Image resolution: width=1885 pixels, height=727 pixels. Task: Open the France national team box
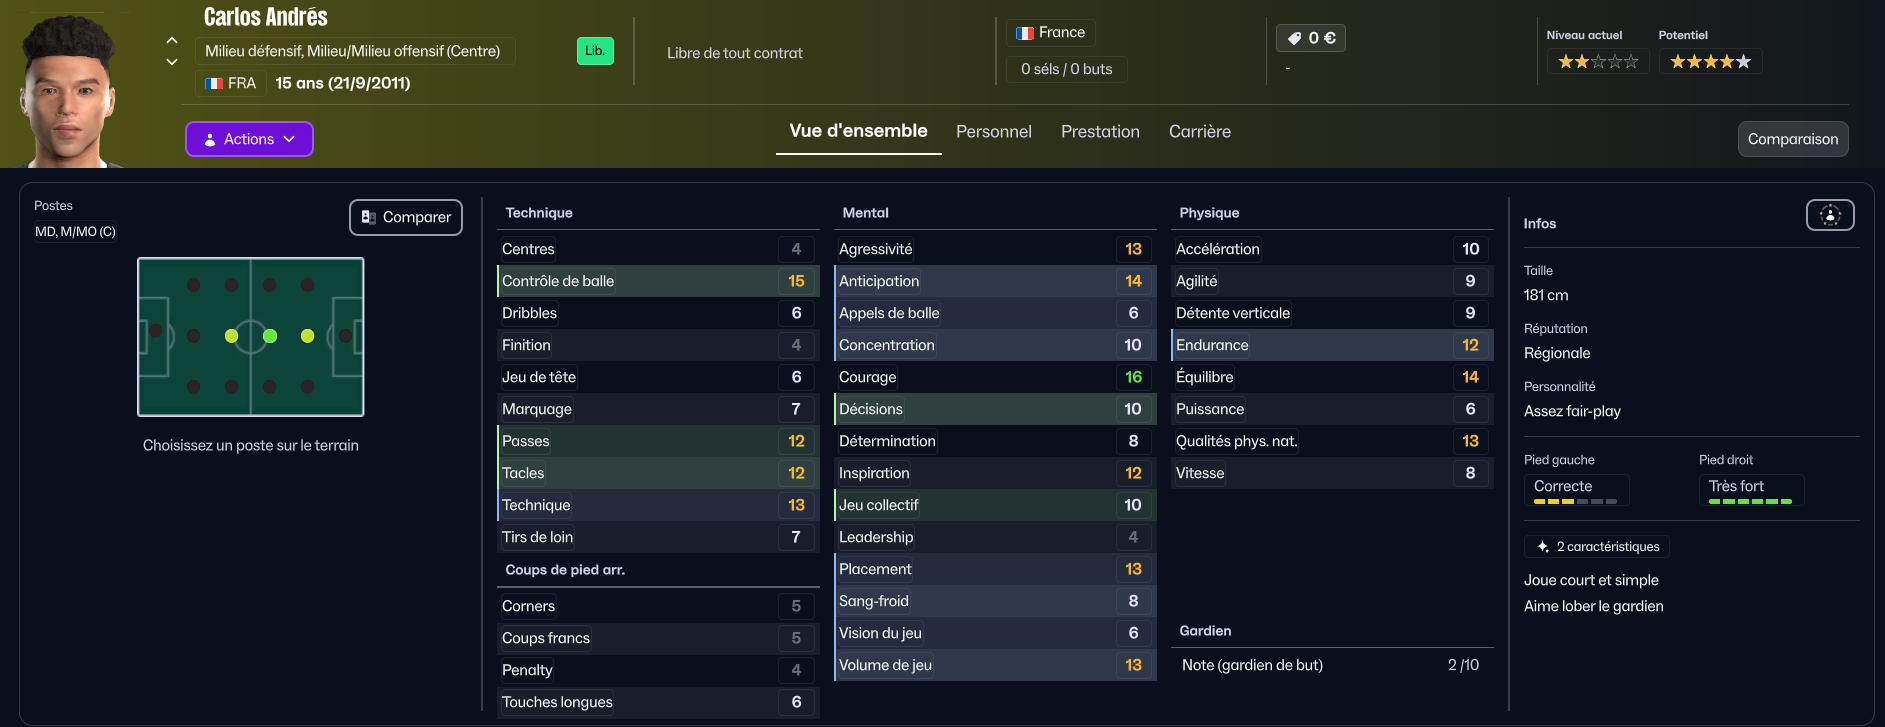click(x=1050, y=33)
